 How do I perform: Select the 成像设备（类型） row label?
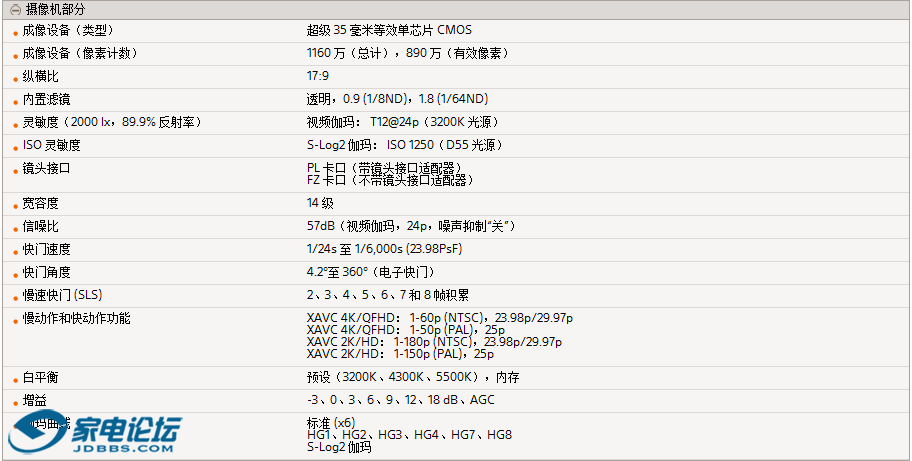pyautogui.click(x=68, y=30)
